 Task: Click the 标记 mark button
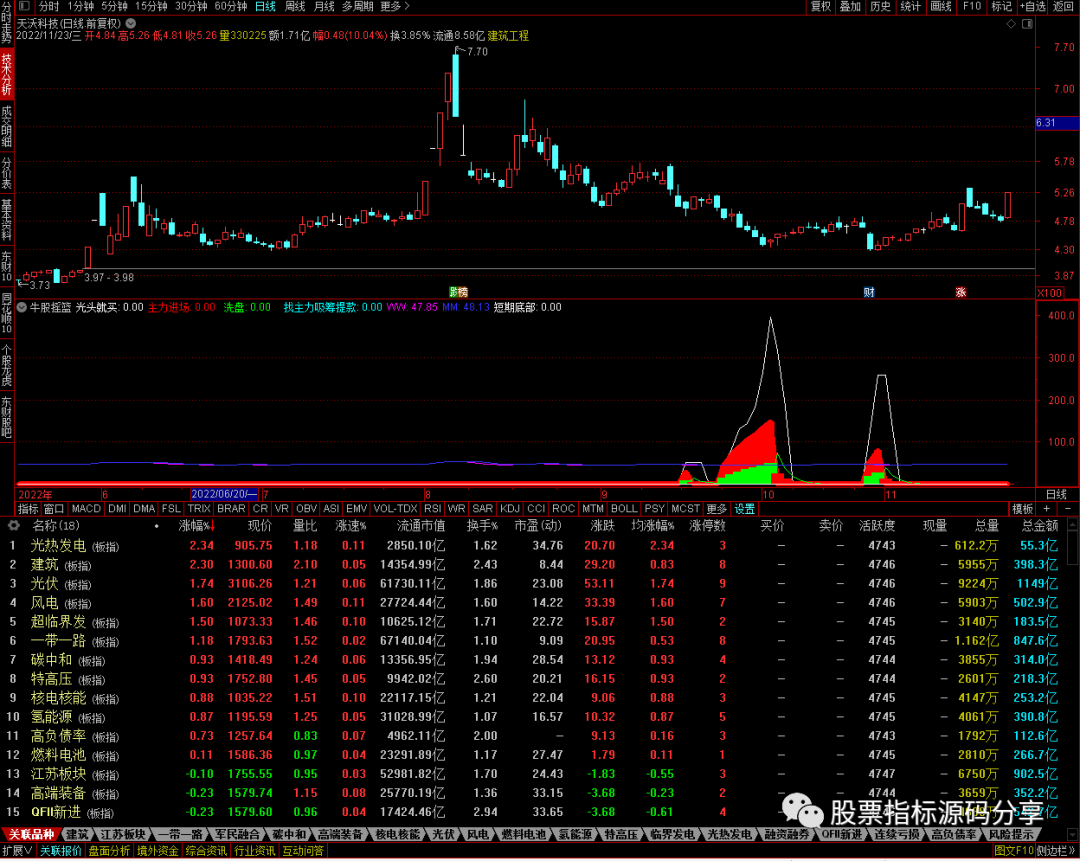(x=1001, y=6)
